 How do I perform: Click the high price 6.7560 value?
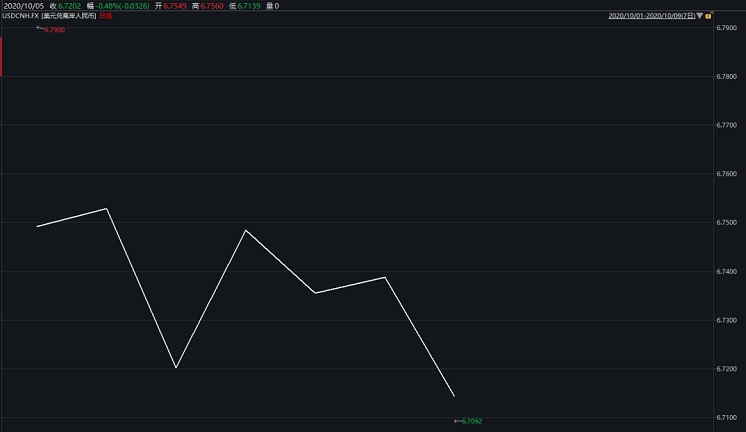(212, 6)
